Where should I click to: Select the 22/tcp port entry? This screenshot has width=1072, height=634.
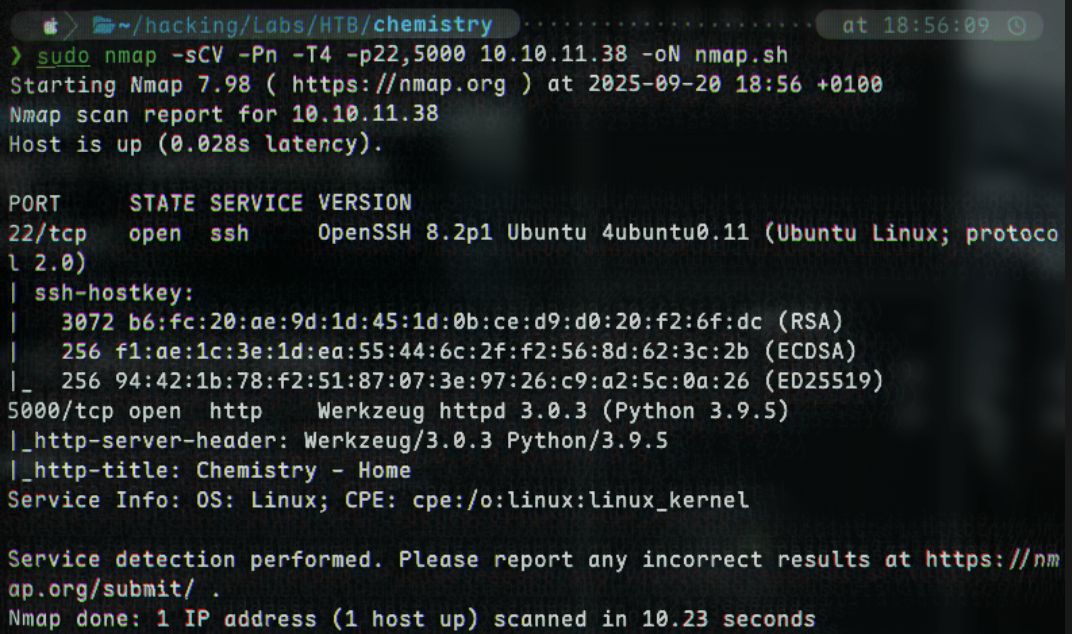[48, 233]
